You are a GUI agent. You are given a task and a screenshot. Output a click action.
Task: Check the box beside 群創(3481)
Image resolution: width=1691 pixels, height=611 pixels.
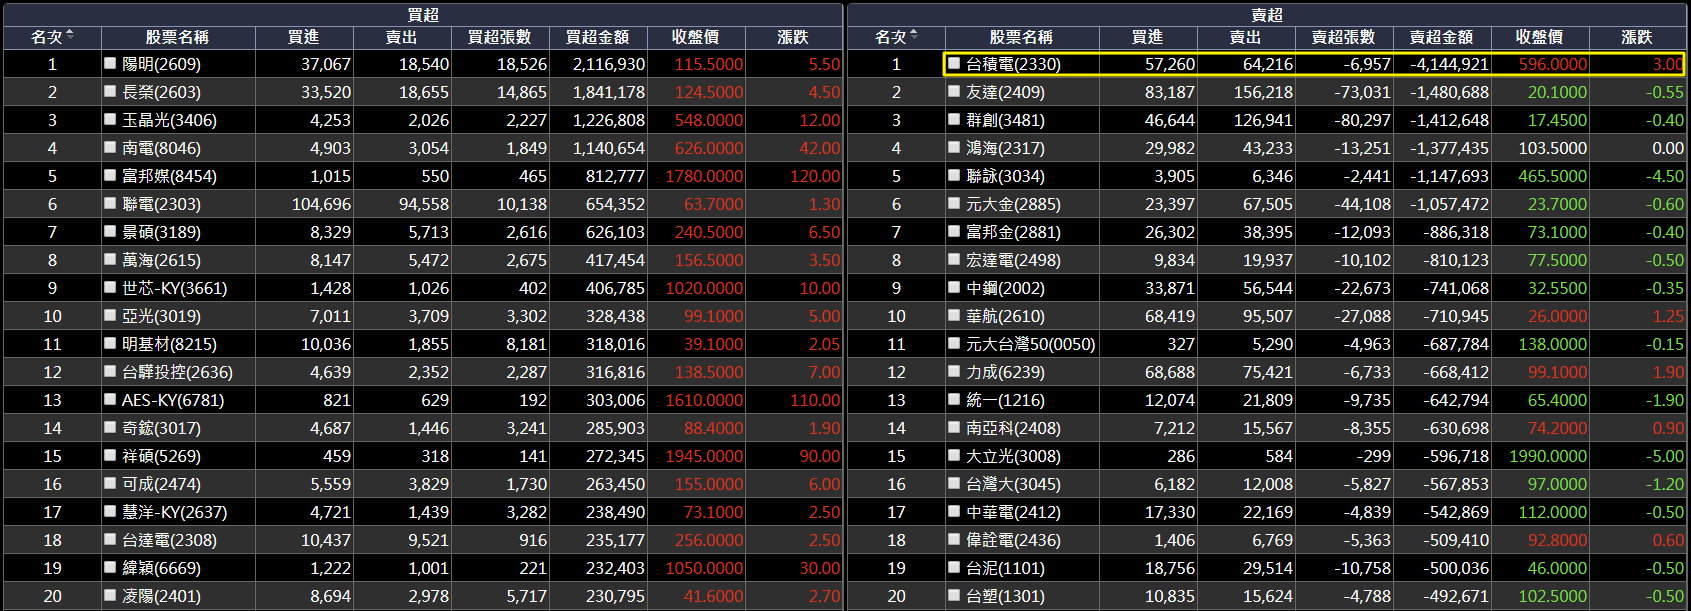click(954, 119)
